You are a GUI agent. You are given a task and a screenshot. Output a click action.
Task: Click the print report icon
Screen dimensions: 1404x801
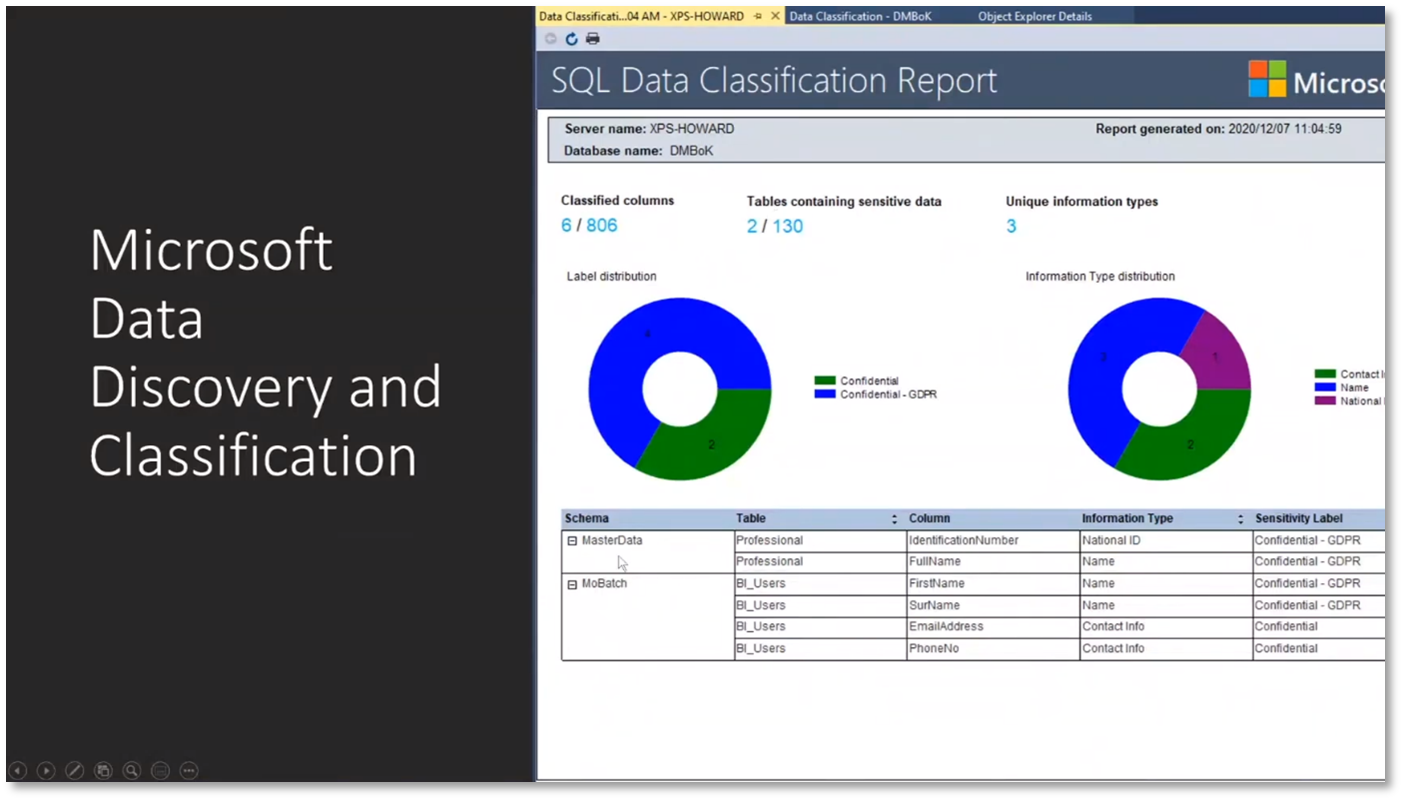pyautogui.click(x=593, y=39)
